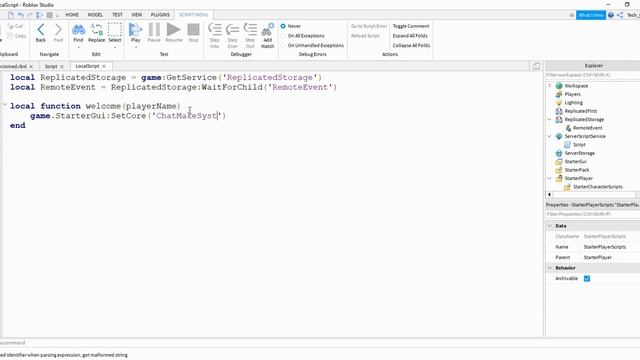Open the VIEW ribbon tab
Screen dimensions: 640x360
tap(137, 15)
